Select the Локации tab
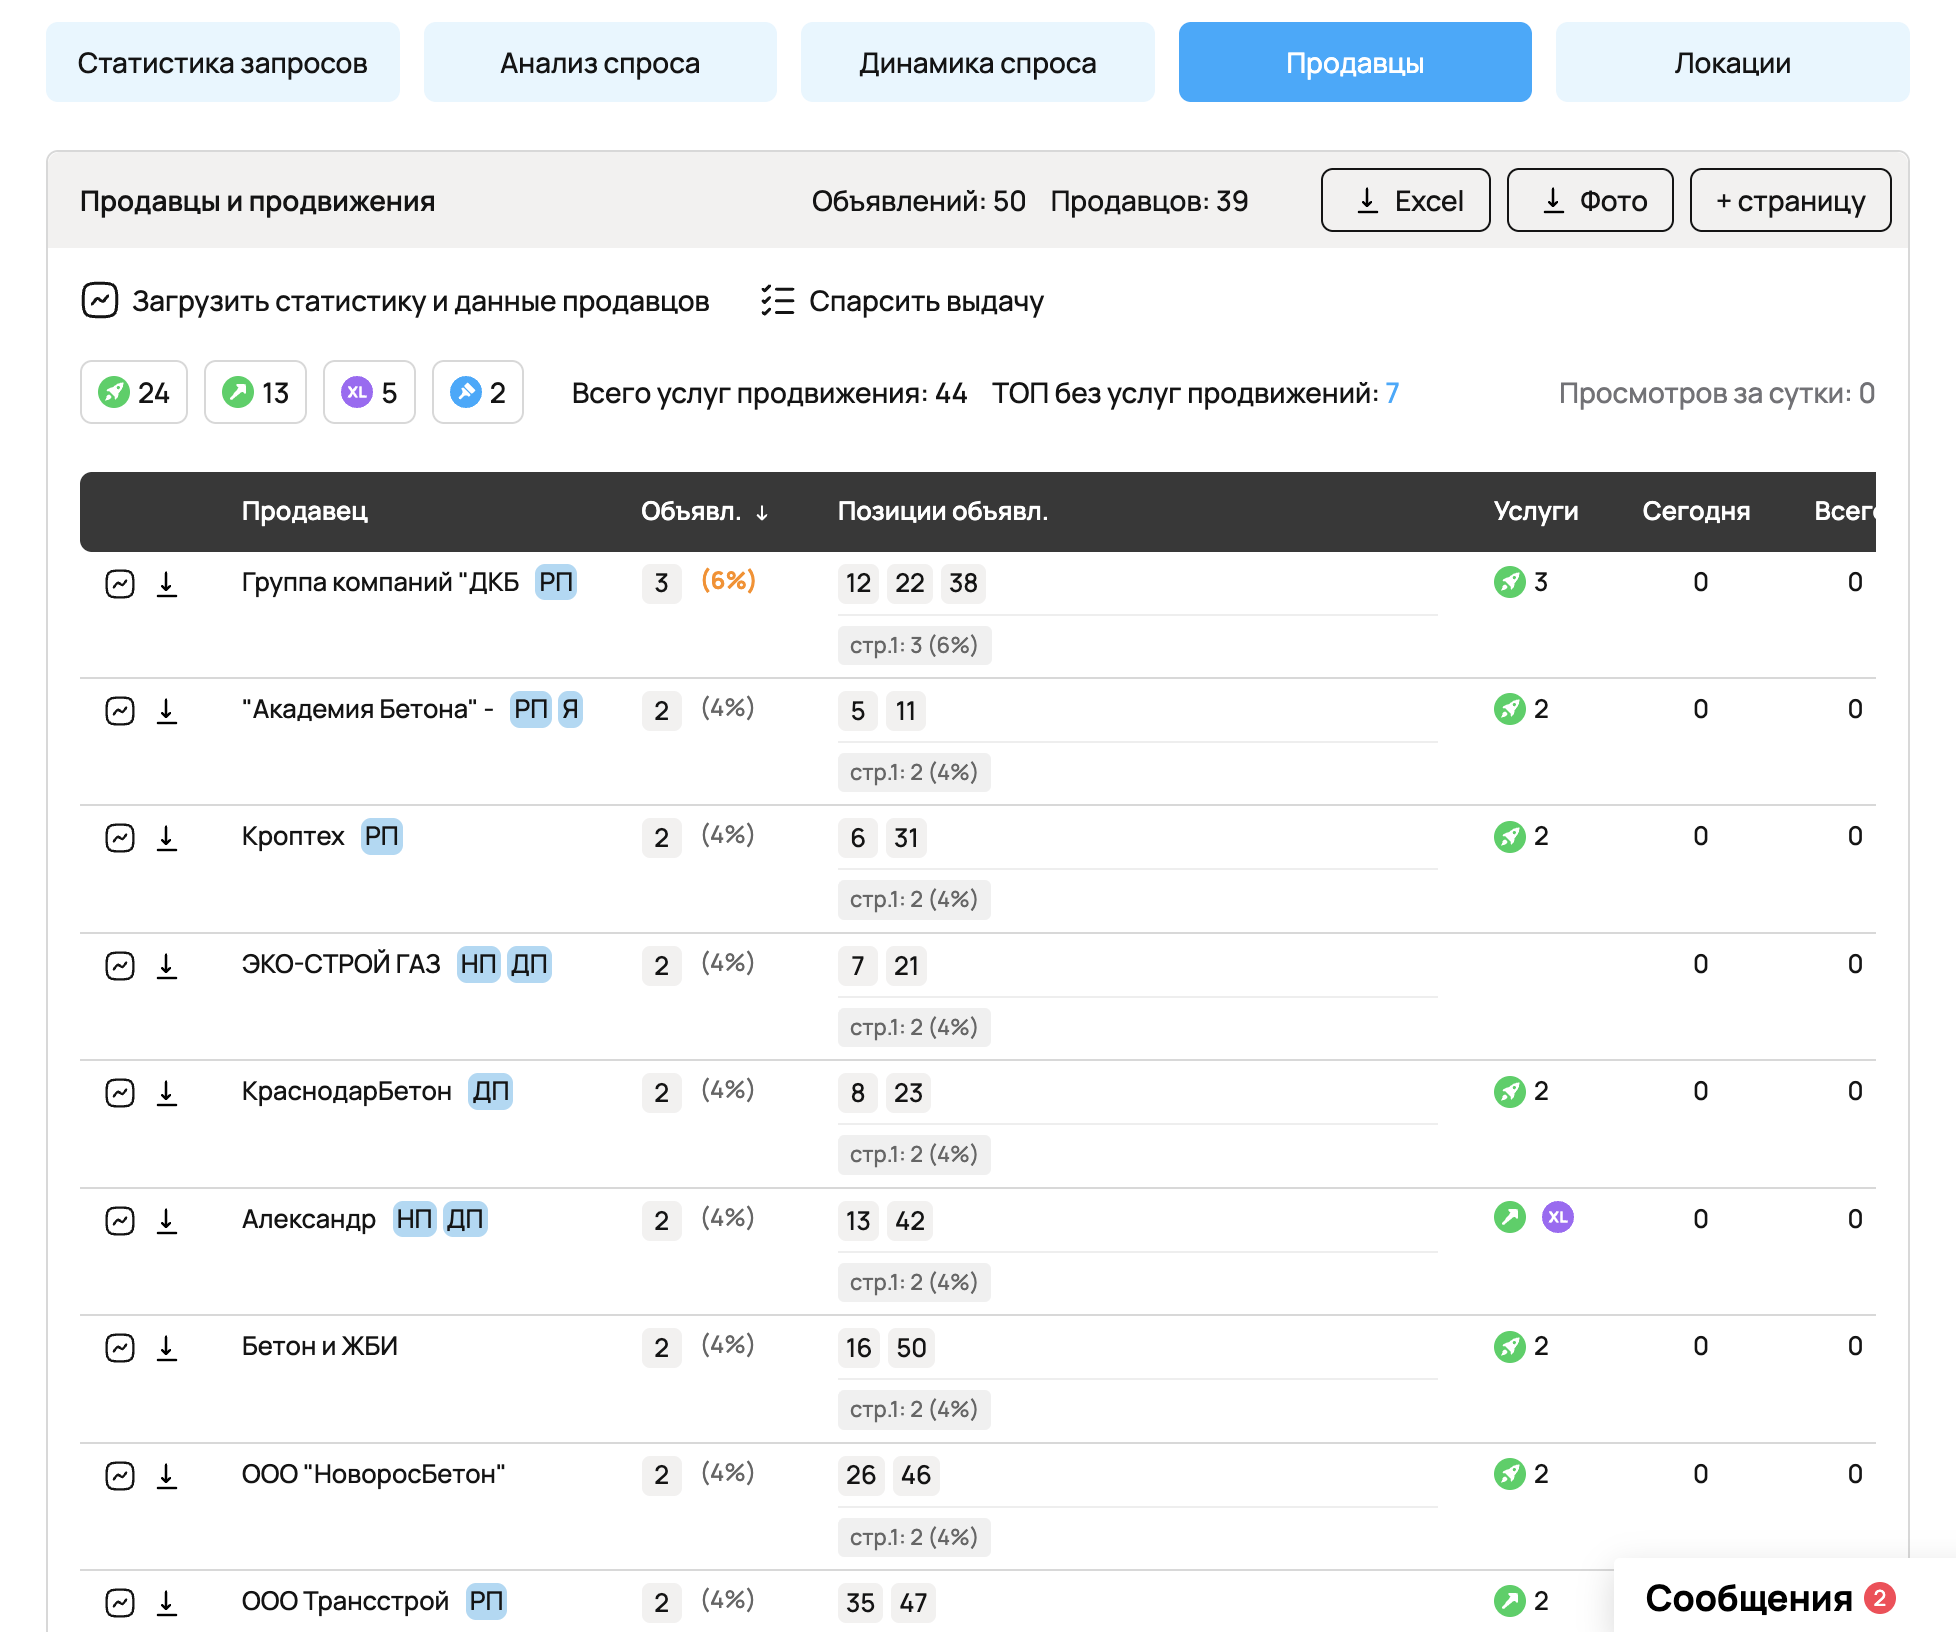This screenshot has width=1956, height=1632. click(1732, 63)
